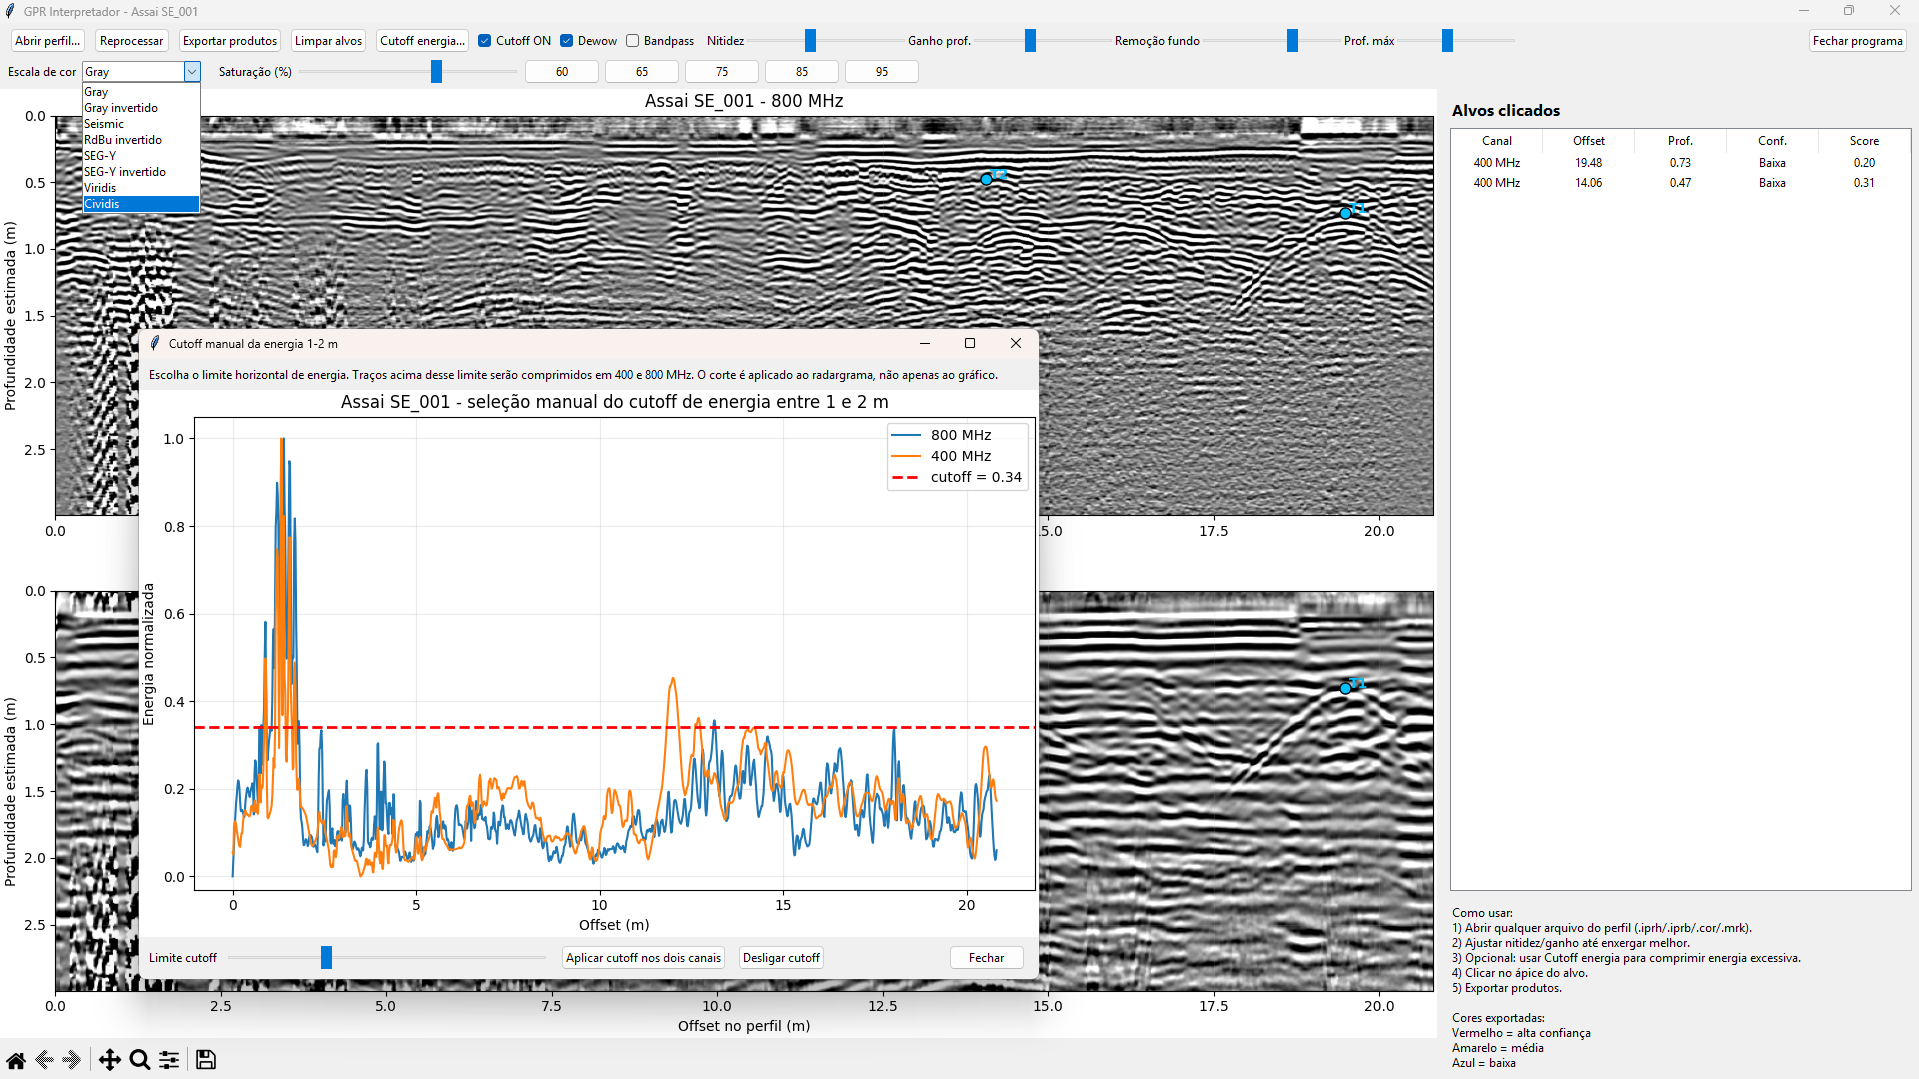Click the Limite cutoff slider handle
1919x1079 pixels.
coord(326,958)
